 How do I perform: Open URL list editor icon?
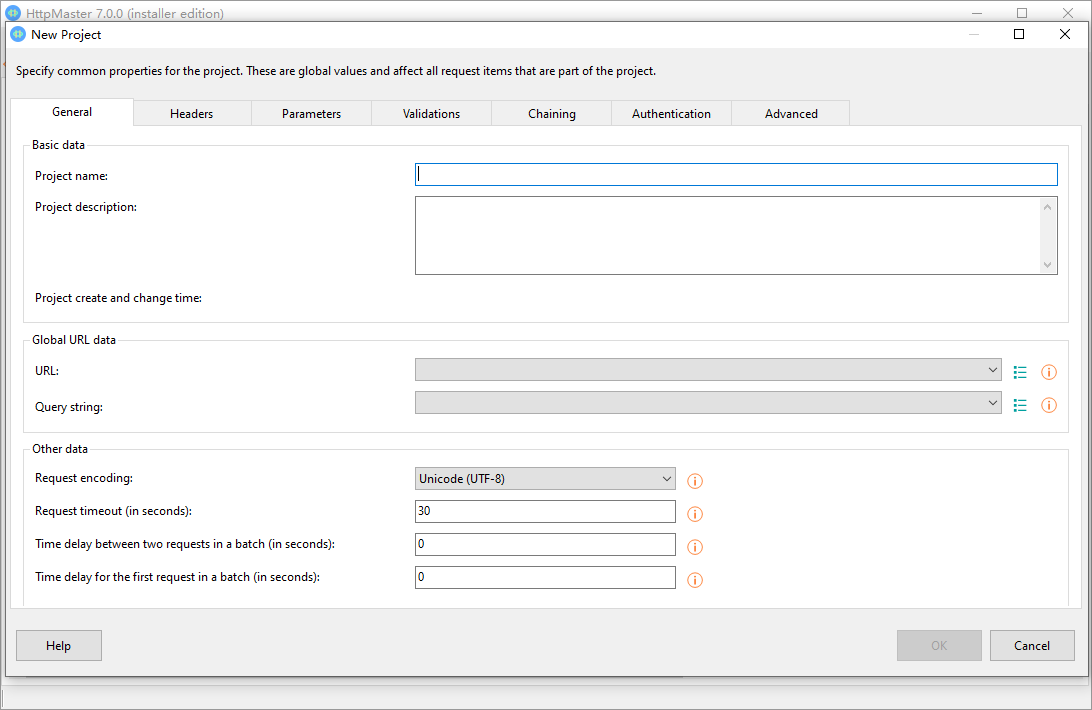[1020, 372]
